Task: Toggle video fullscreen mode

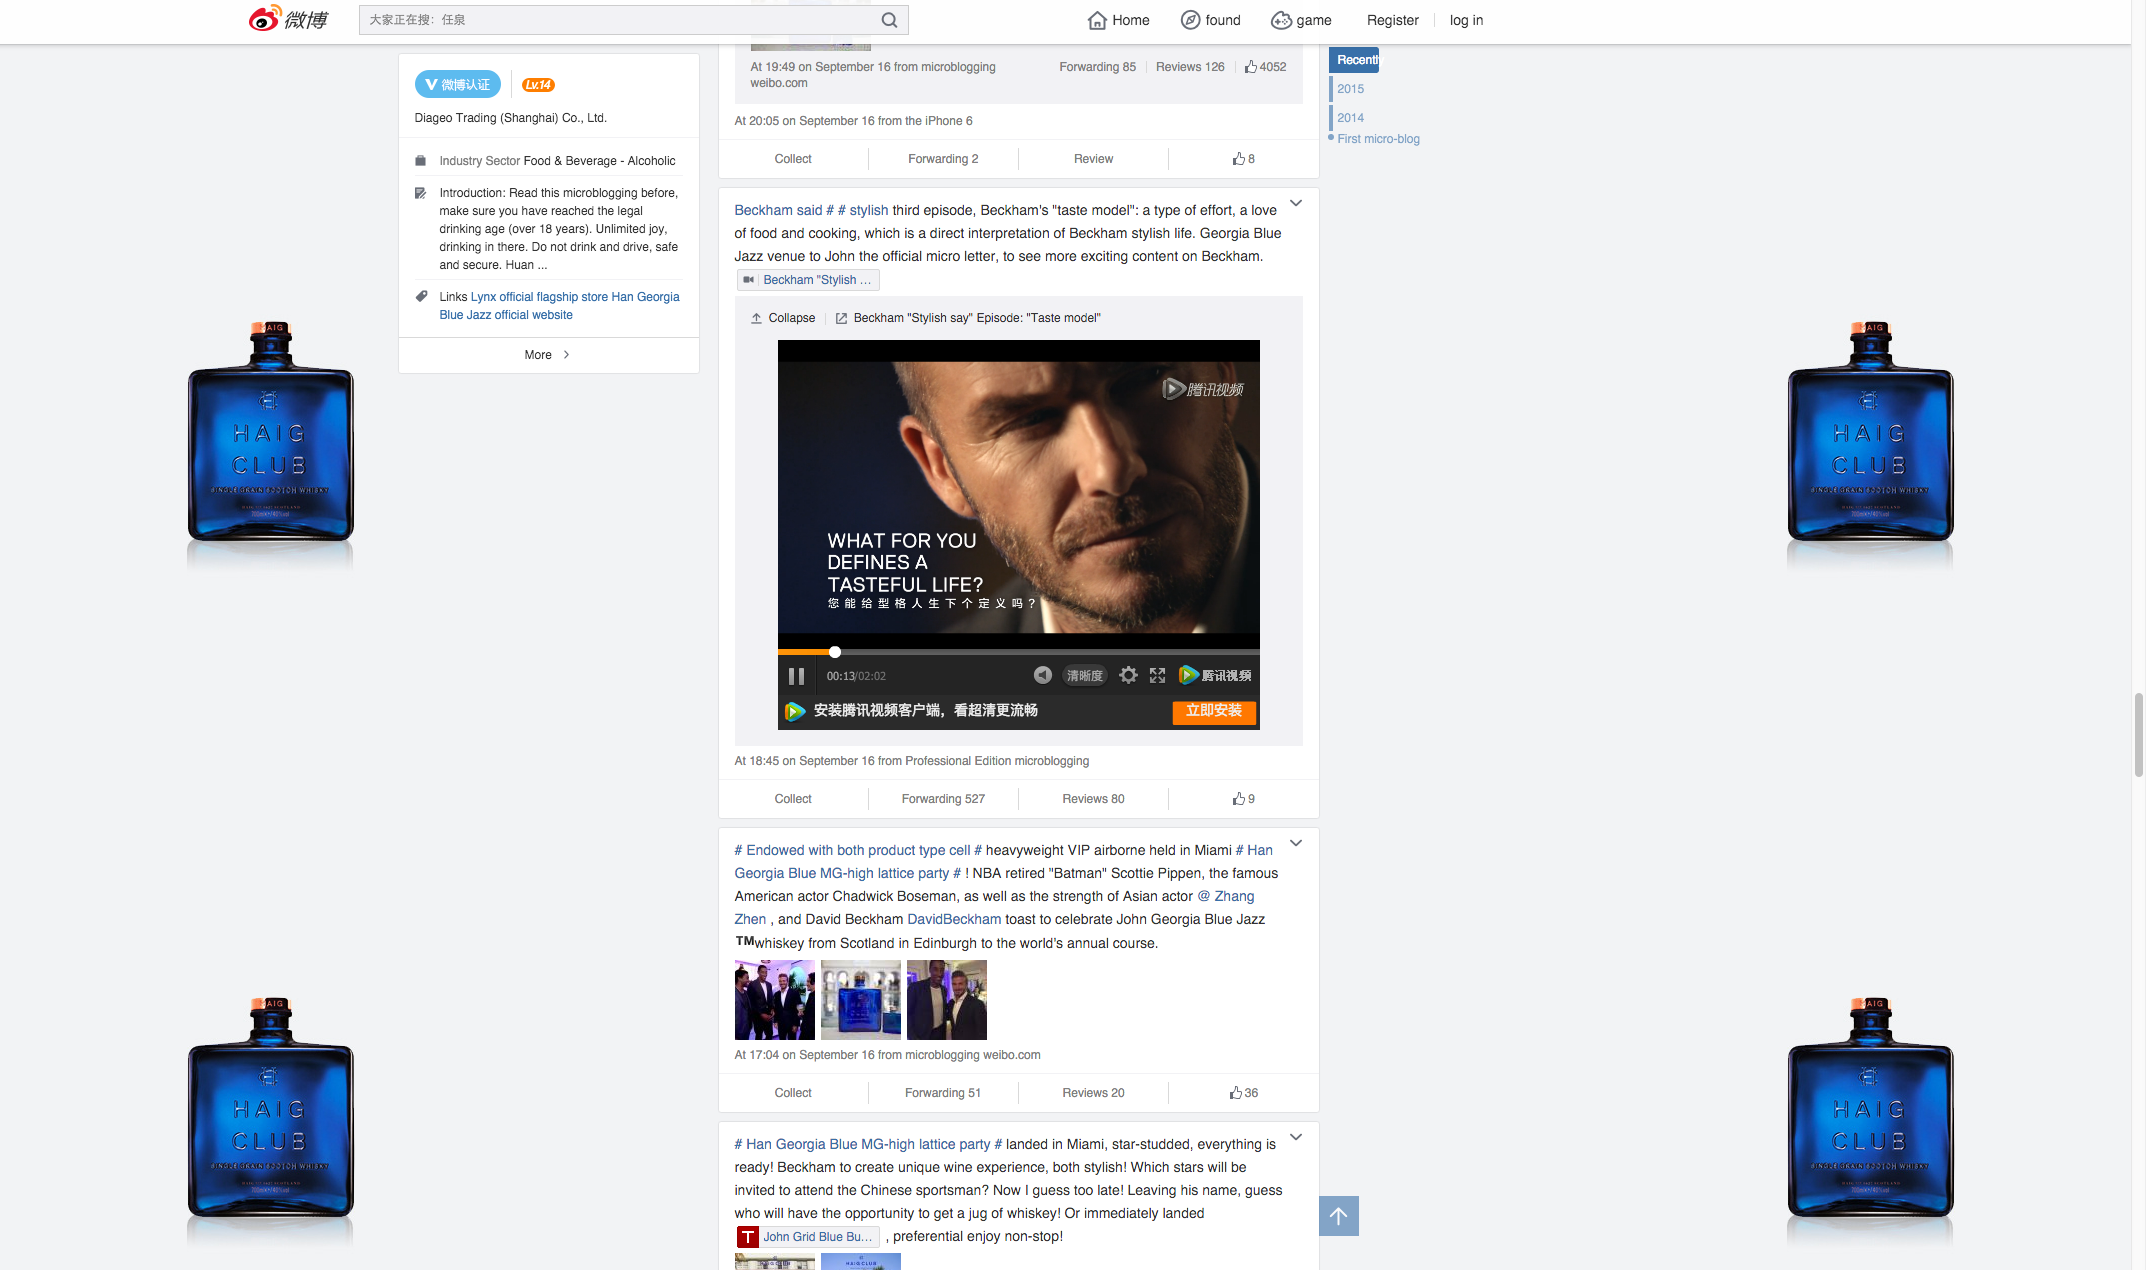Action: pos(1157,675)
